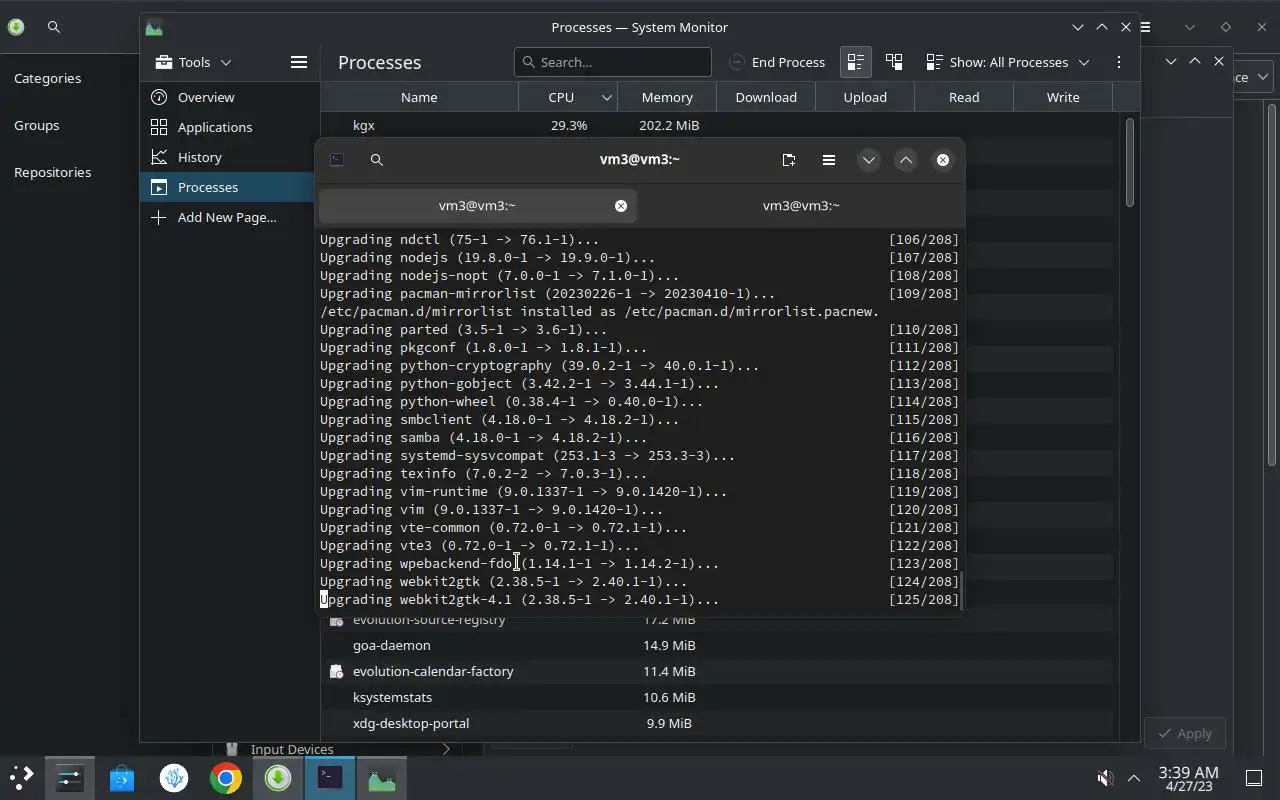Open a new terminal tab
The image size is (1280, 800).
789,160
